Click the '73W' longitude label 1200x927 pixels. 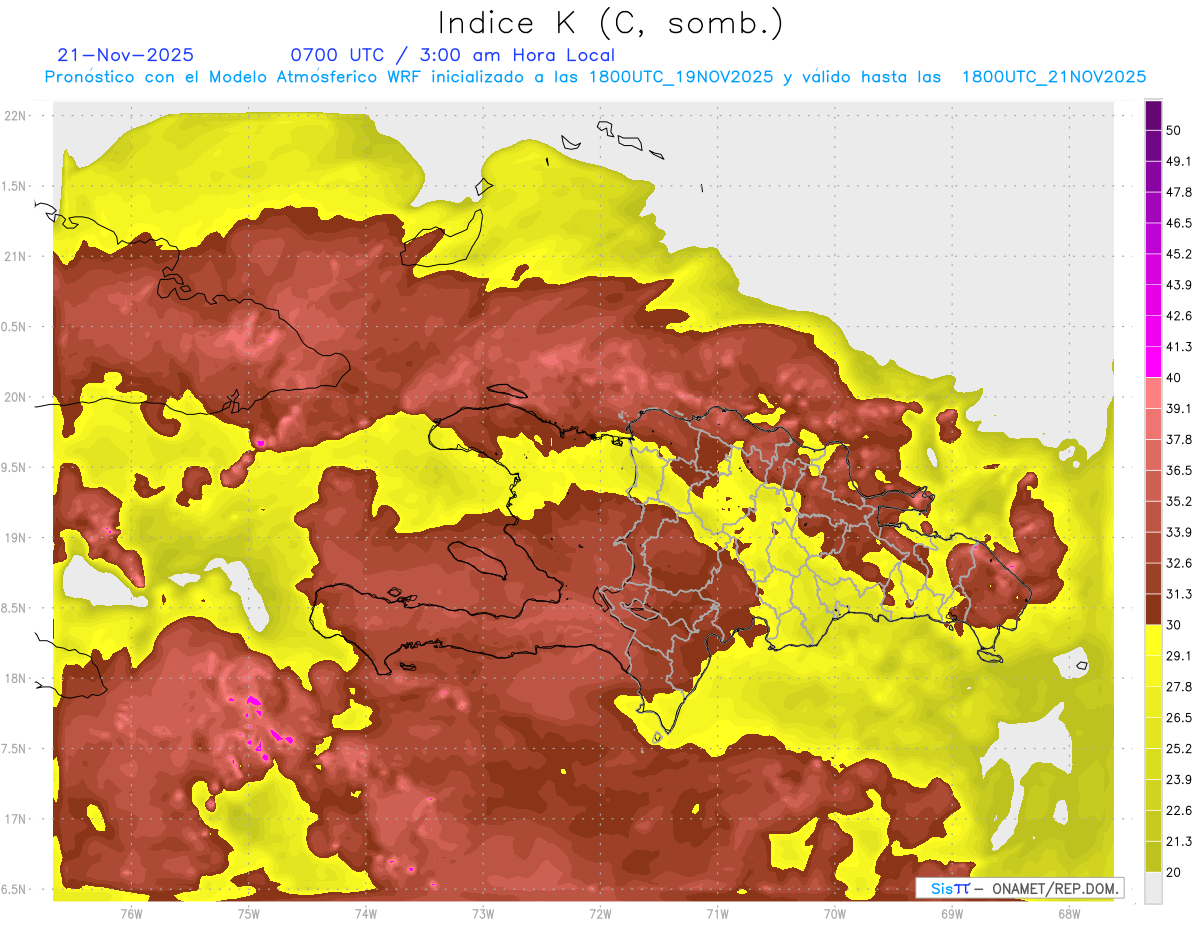[x=483, y=914]
